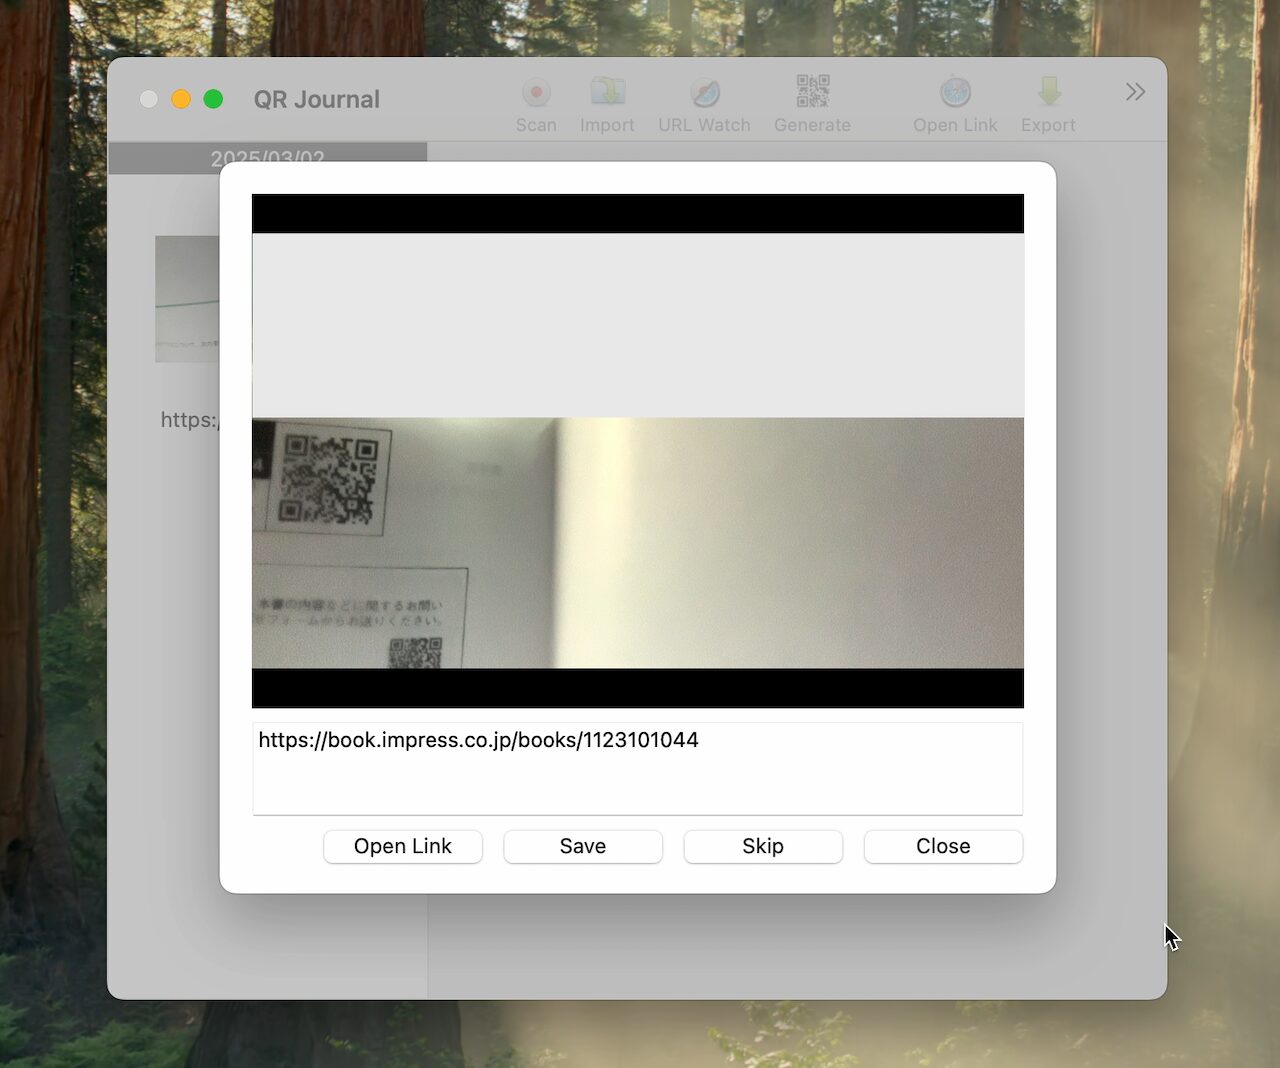Close the scan dialog
This screenshot has height=1068, width=1280.
click(943, 846)
